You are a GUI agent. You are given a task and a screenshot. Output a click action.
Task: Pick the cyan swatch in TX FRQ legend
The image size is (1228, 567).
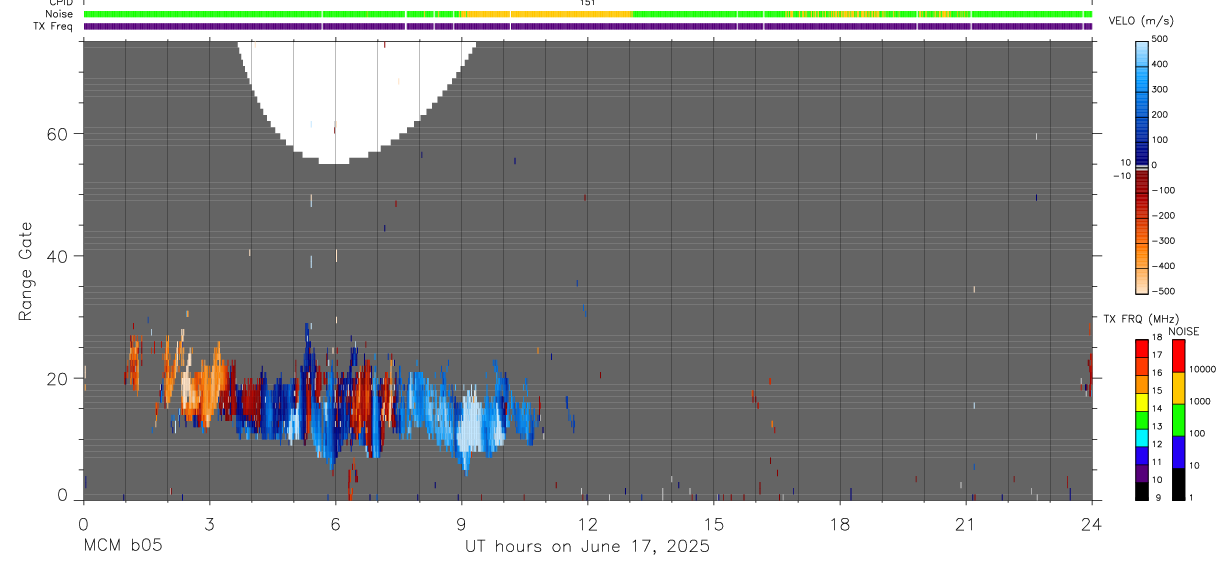[1142, 438]
